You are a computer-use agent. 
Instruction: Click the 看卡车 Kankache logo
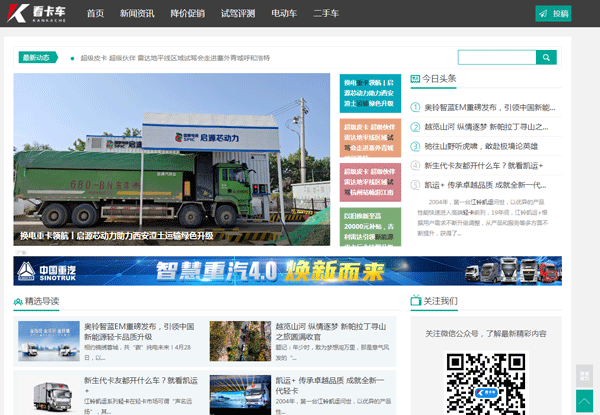click(36, 13)
